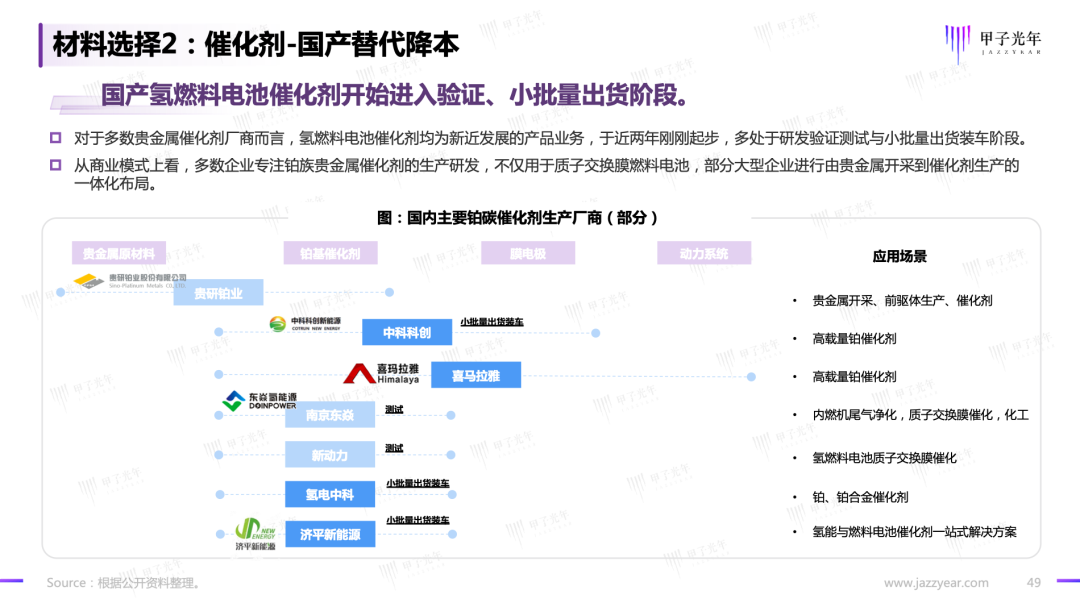The width and height of the screenshot is (1080, 607).
Task: Open the www.jazzyear.com link
Action: pyautogui.click(x=936, y=583)
